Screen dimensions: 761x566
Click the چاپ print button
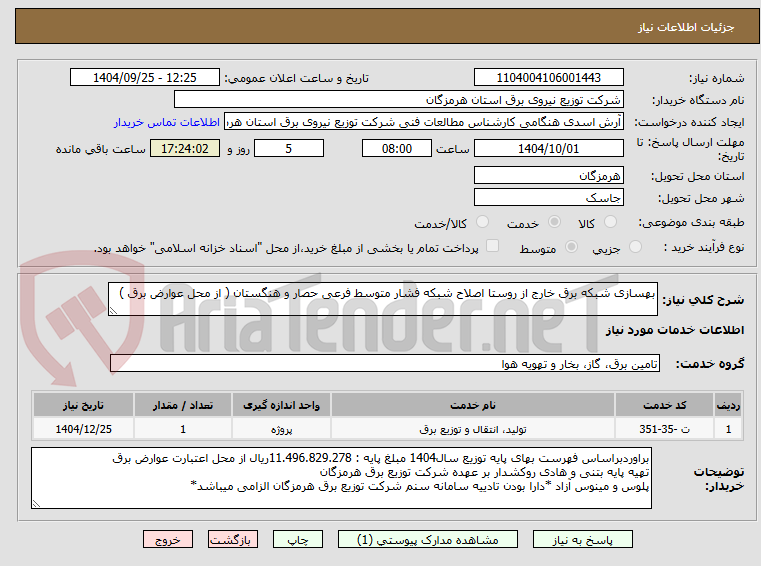[x=298, y=539]
